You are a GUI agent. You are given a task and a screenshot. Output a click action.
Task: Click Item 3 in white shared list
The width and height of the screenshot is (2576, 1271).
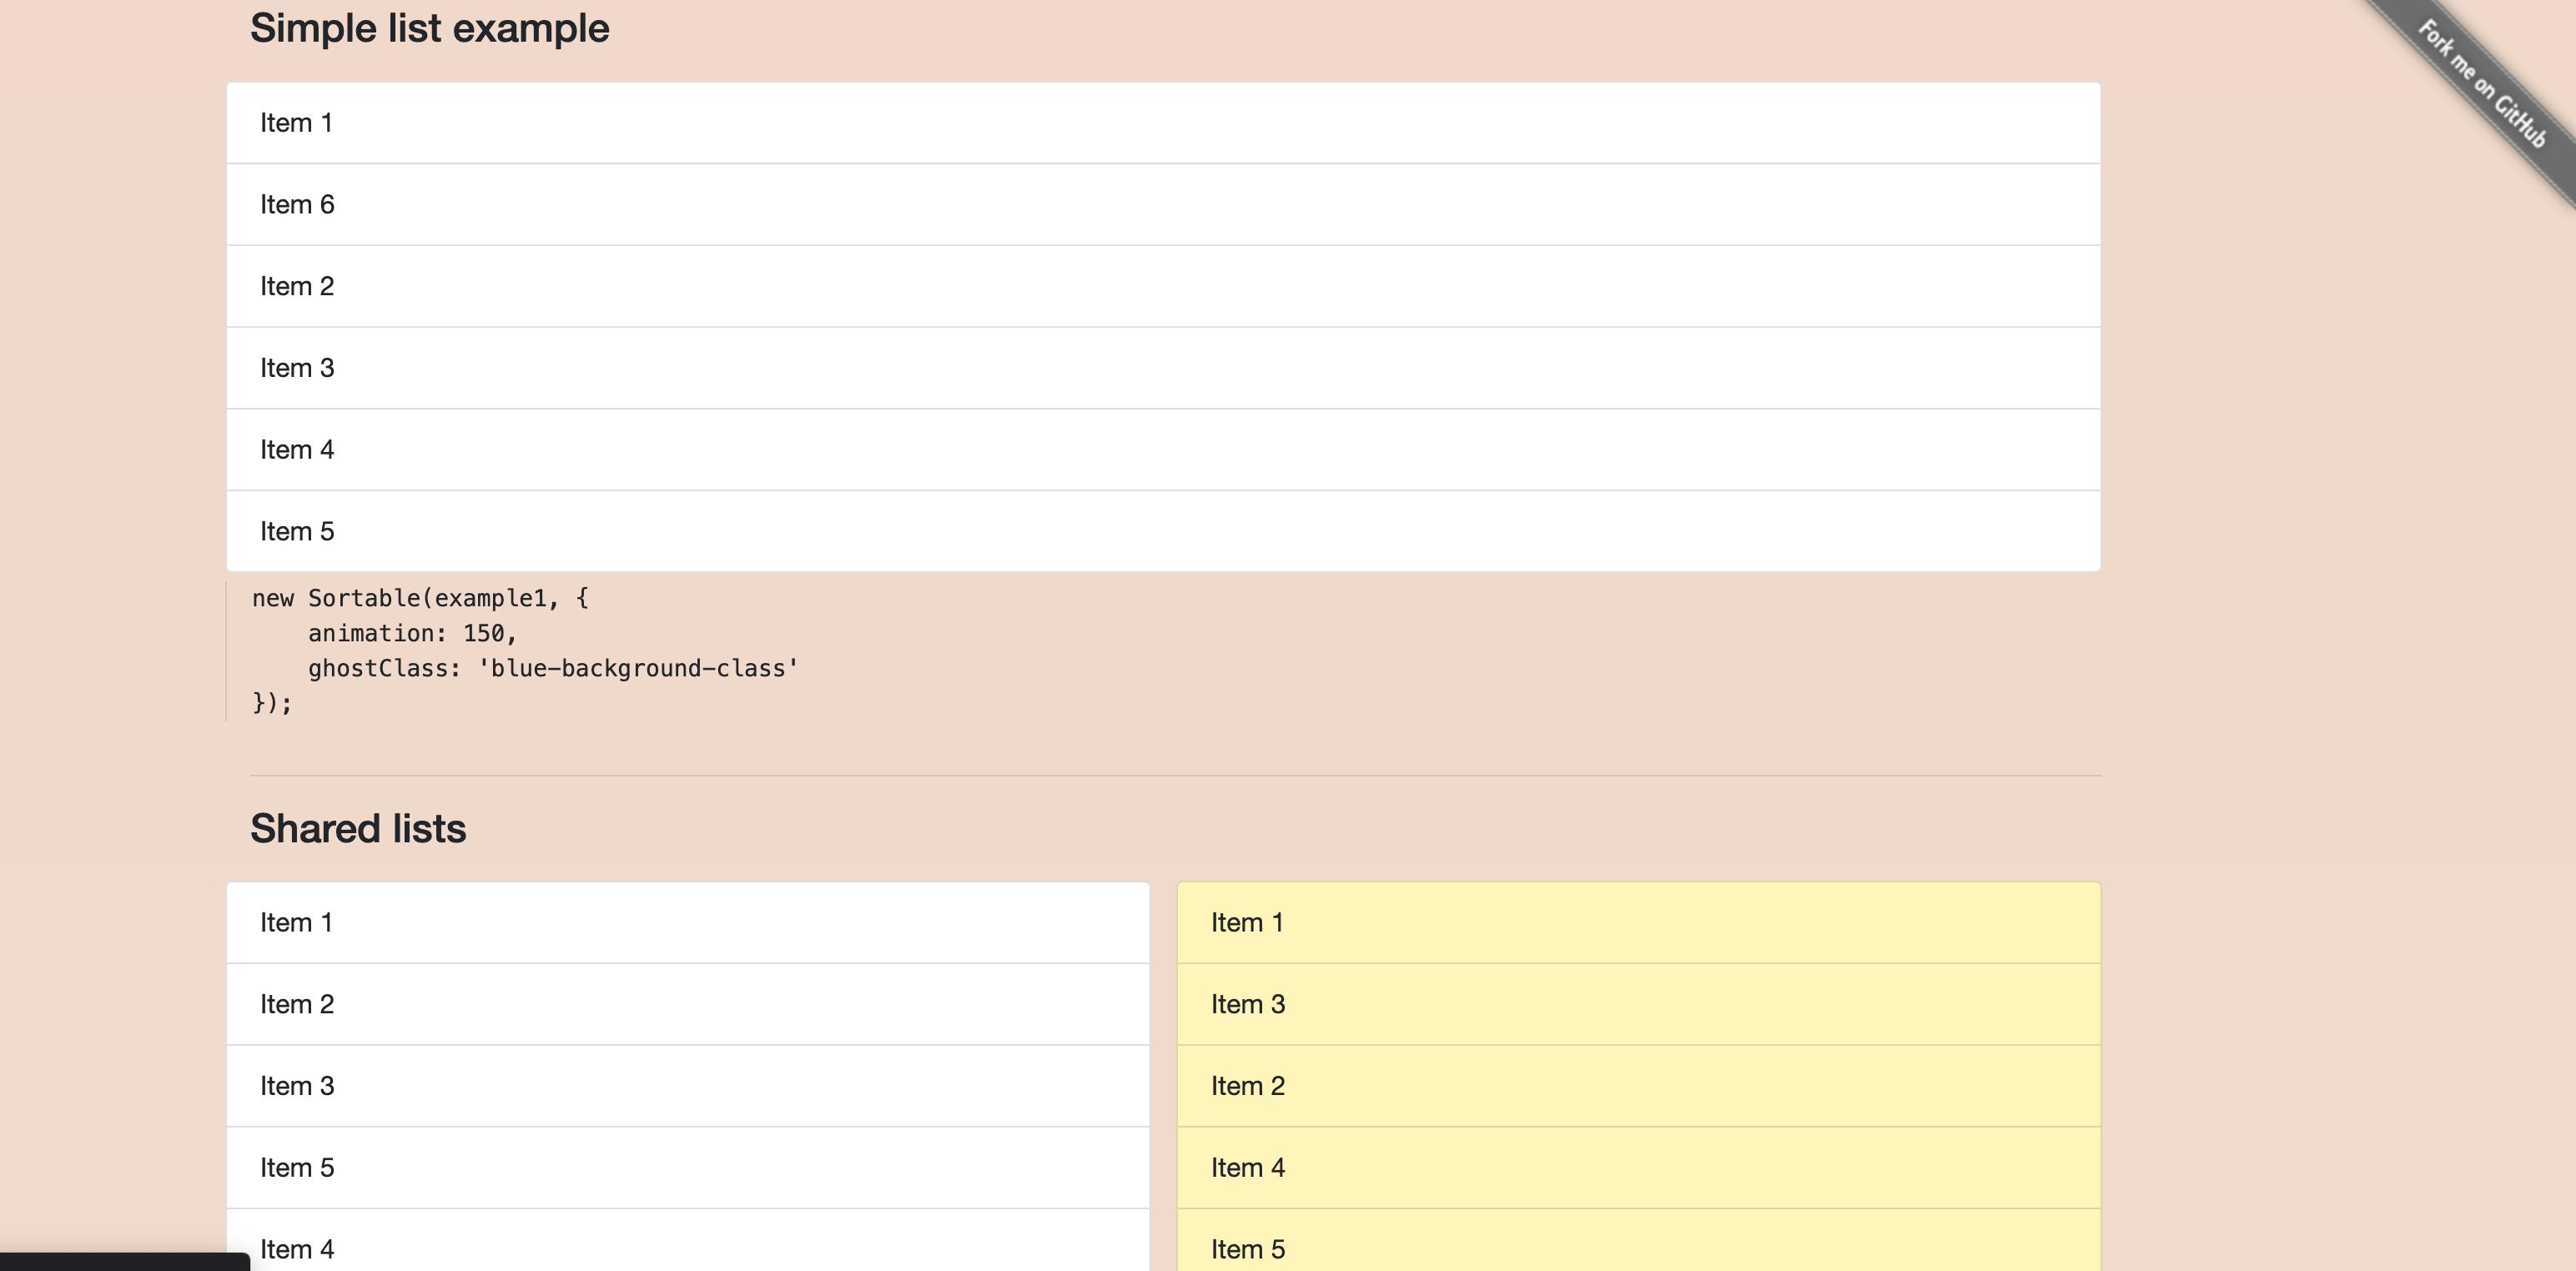click(688, 1086)
